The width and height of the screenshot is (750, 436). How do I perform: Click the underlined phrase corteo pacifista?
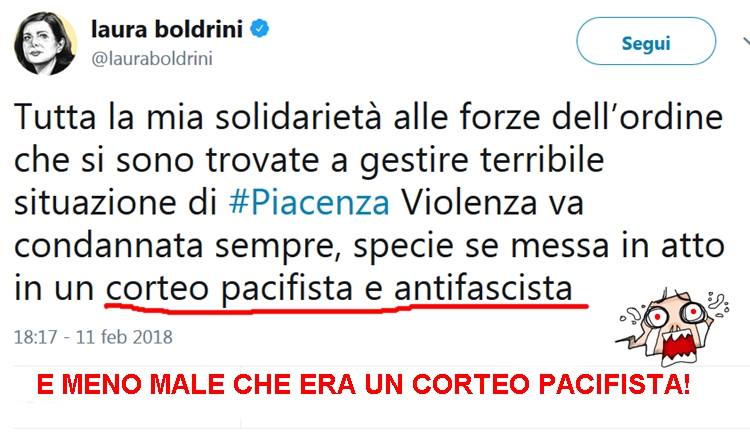229,289
